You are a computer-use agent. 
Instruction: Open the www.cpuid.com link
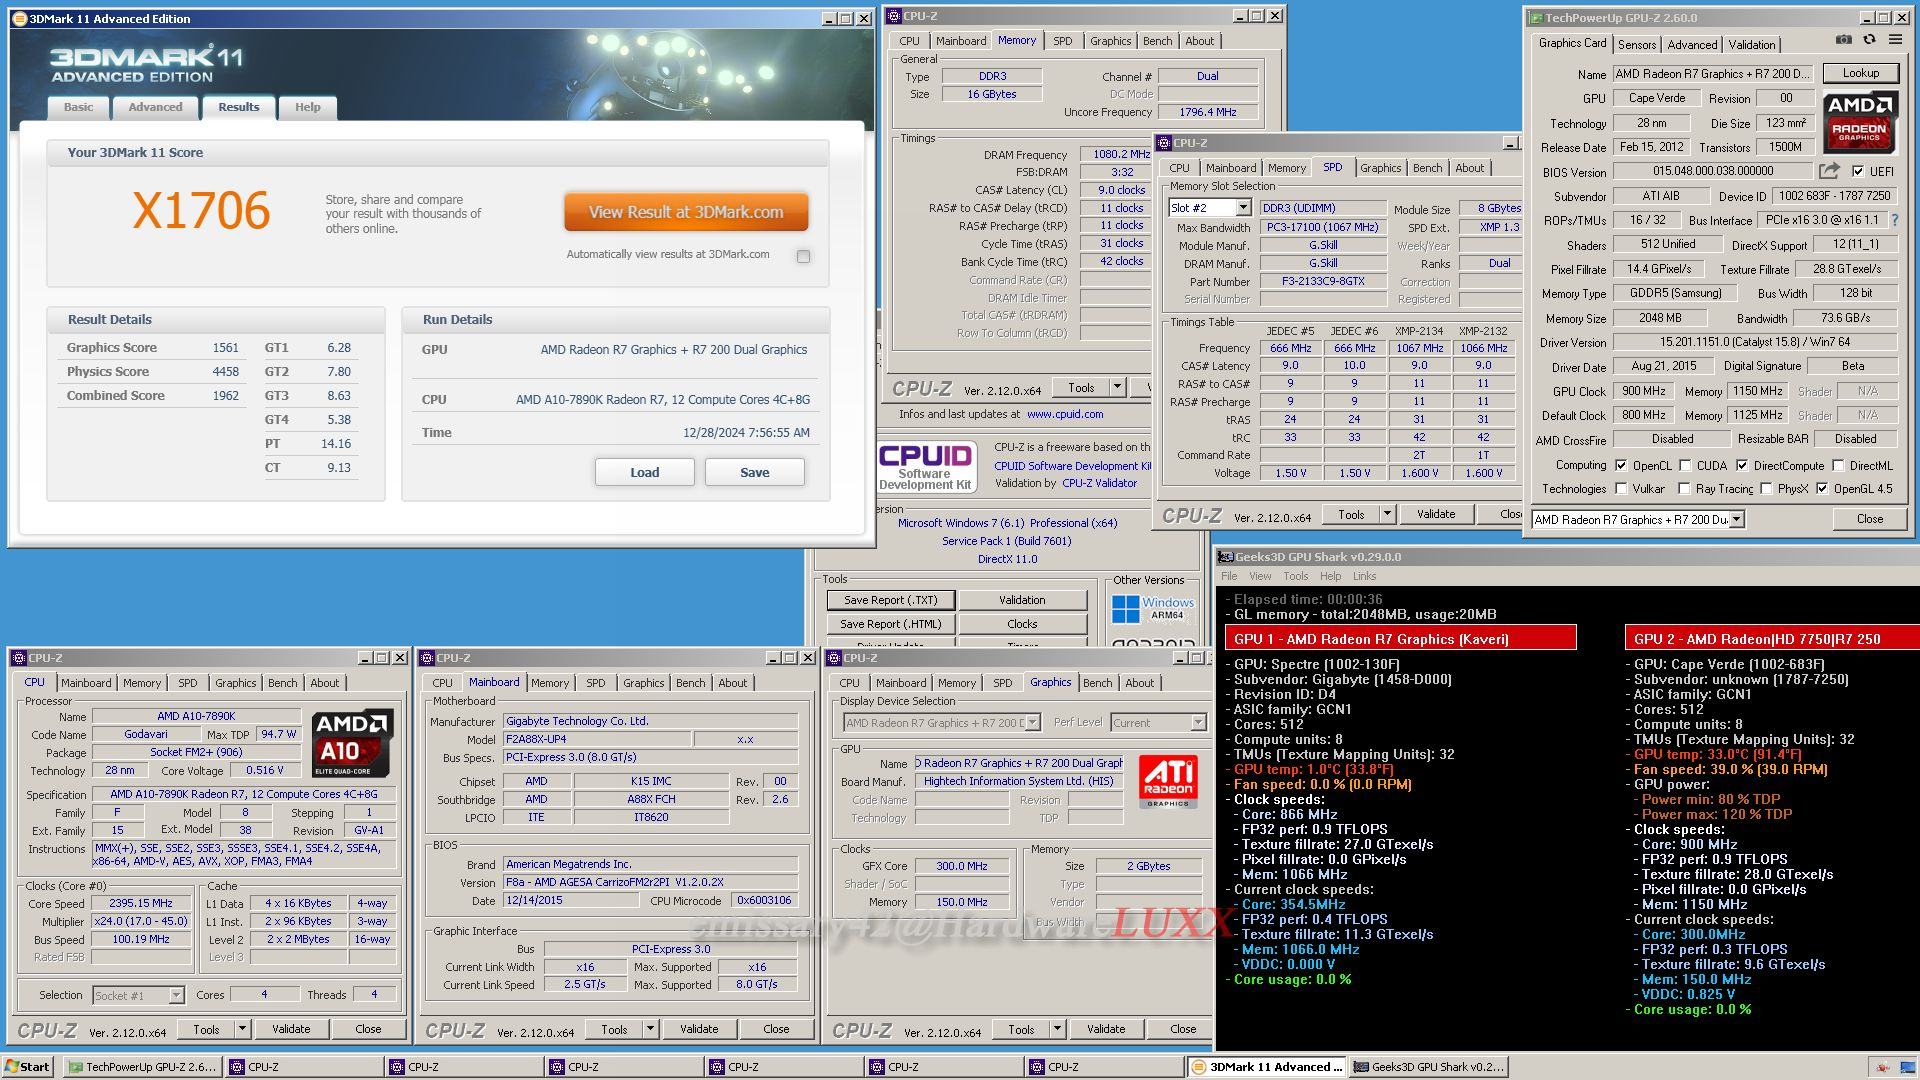pos(1064,414)
